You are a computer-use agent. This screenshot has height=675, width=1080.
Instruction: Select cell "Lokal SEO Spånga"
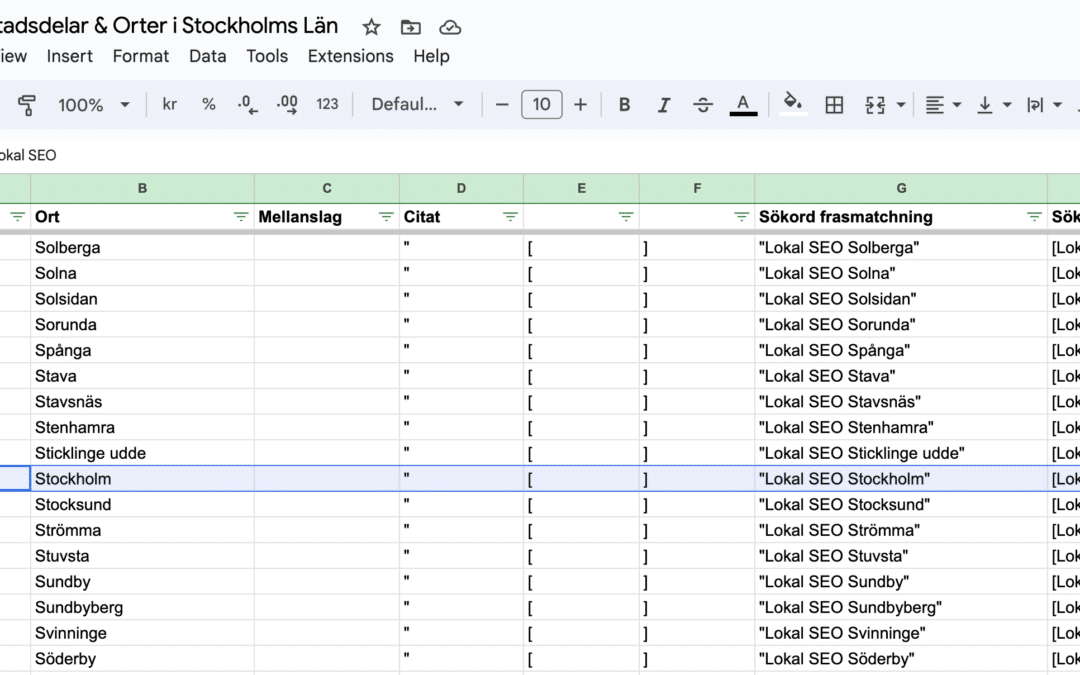point(901,351)
